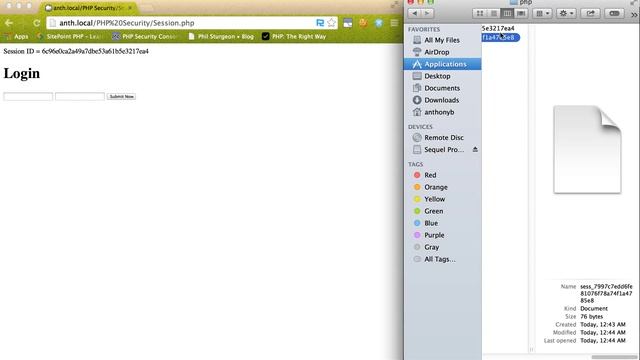Open the SitePoint PHP bookmark
Viewport: 640px width, 360px height.
pos(69,36)
